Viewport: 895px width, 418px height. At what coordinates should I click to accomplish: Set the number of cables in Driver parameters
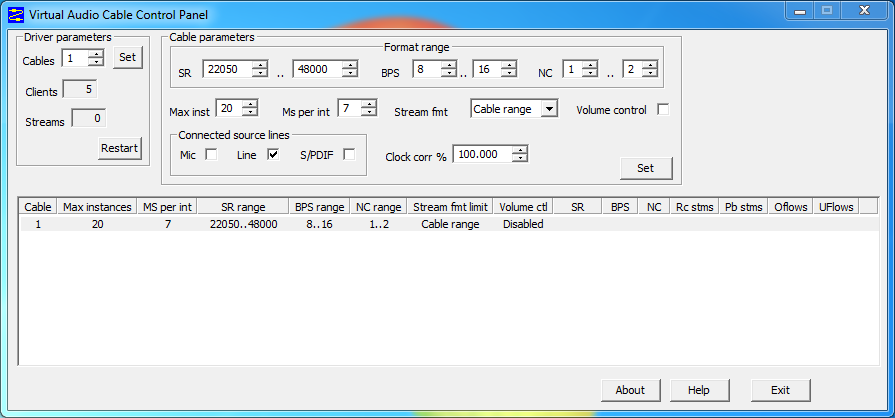(x=127, y=58)
